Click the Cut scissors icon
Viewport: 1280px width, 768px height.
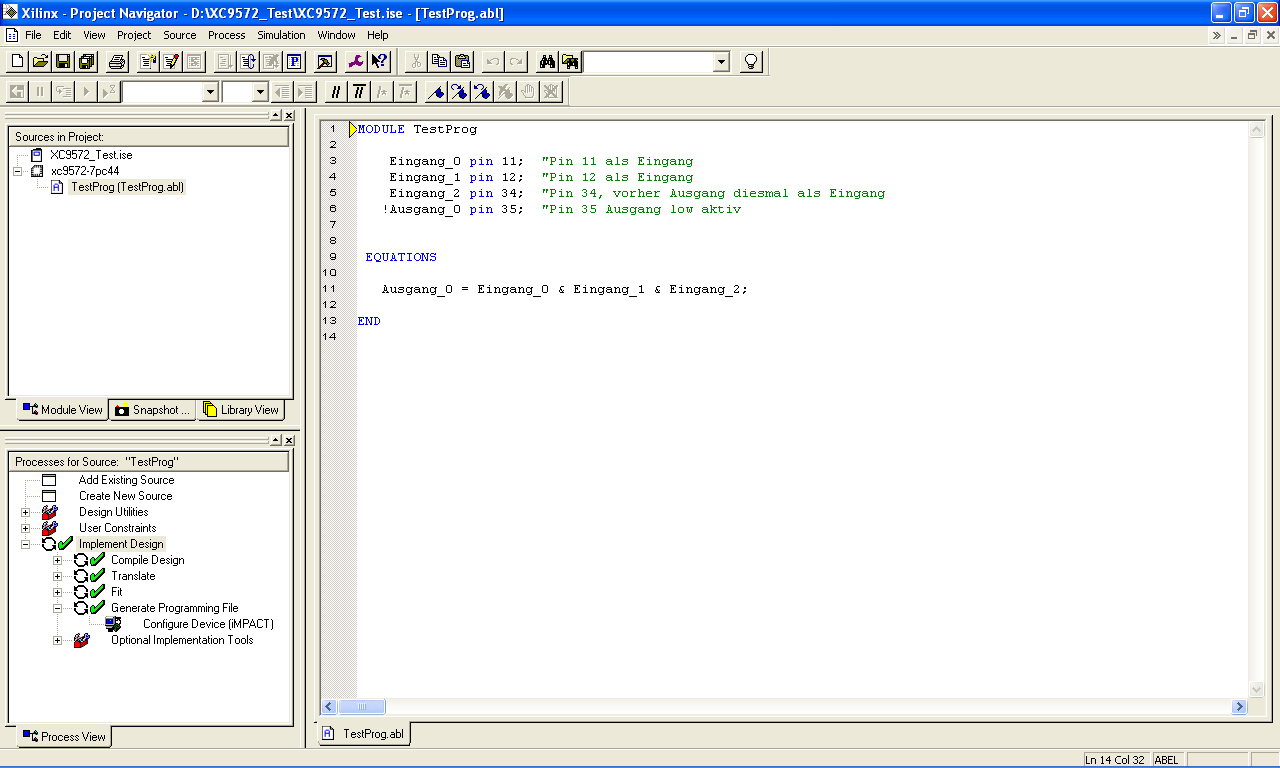[x=415, y=62]
